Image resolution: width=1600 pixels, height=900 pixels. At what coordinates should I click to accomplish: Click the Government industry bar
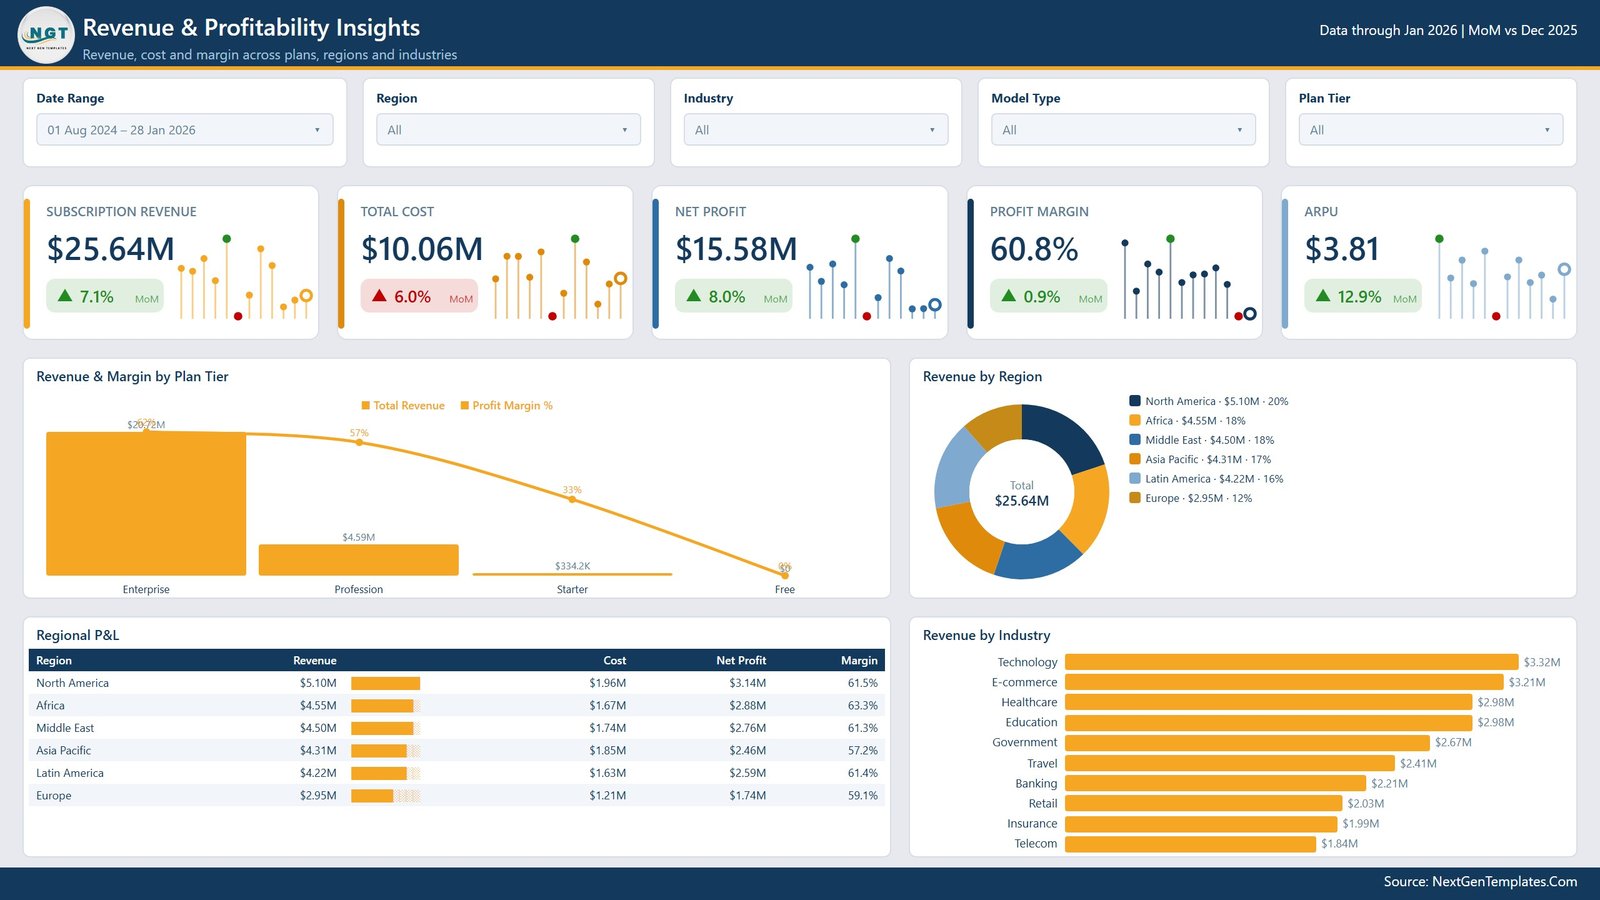click(1247, 742)
